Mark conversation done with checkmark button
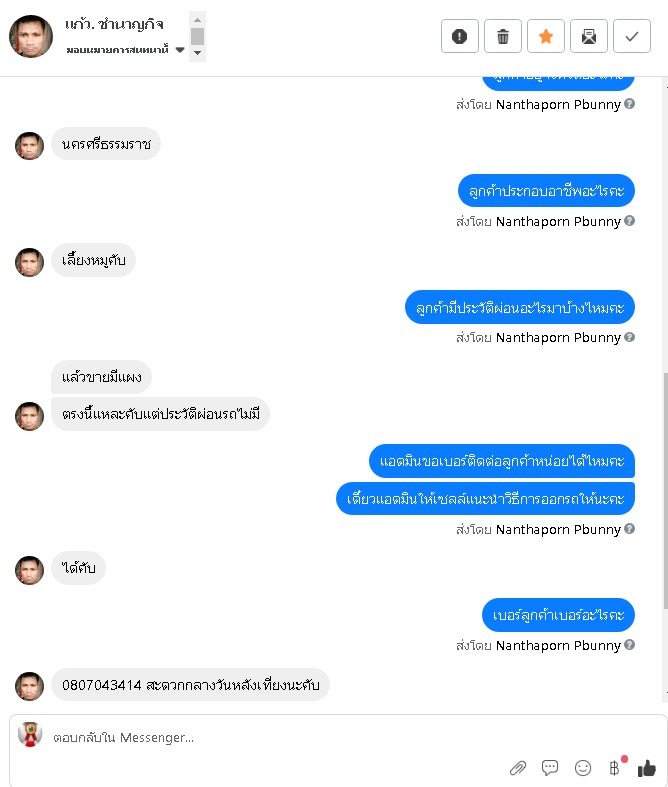Image resolution: width=668 pixels, height=787 pixels. coord(632,36)
